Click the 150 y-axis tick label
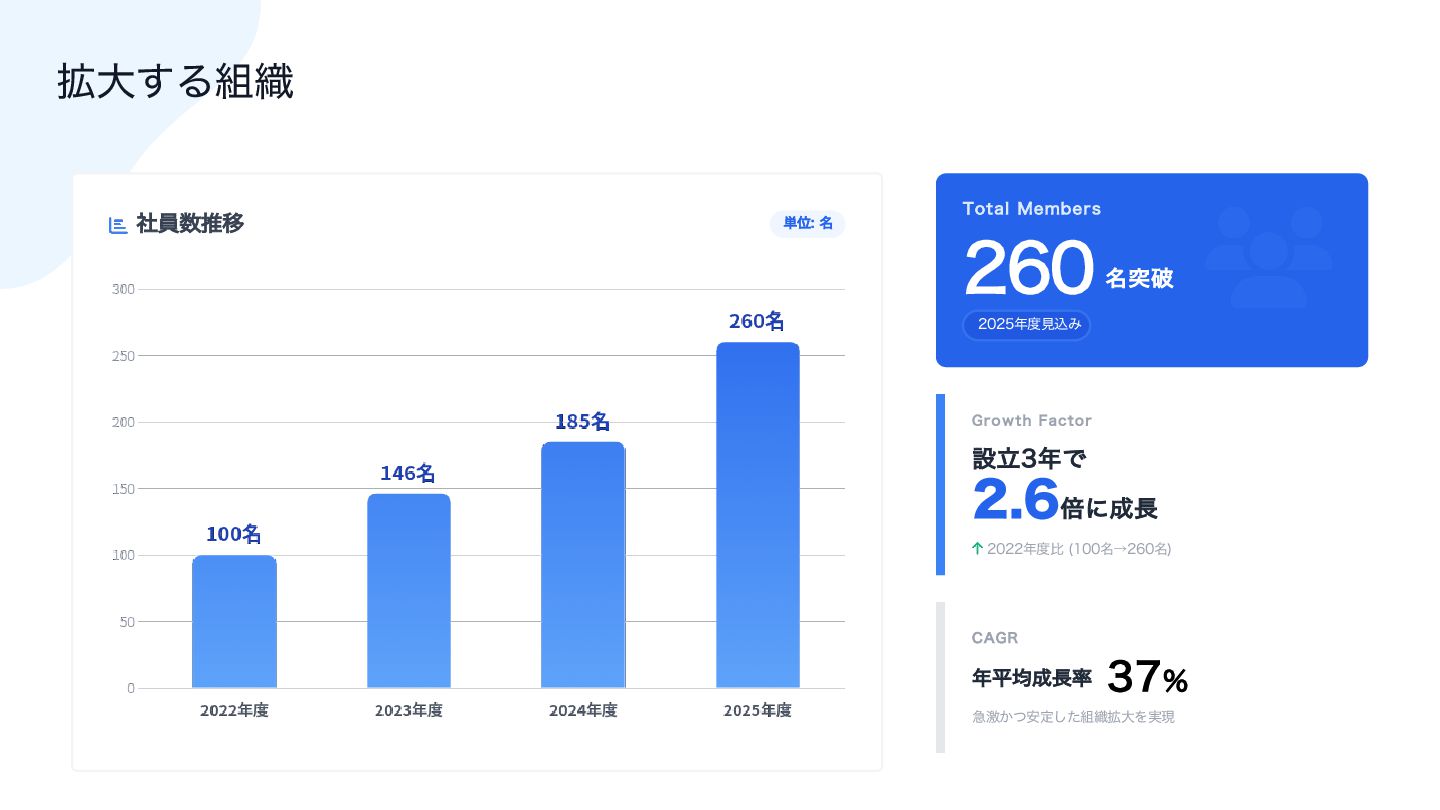Viewport: 1440px width, 810px height. coord(124,489)
